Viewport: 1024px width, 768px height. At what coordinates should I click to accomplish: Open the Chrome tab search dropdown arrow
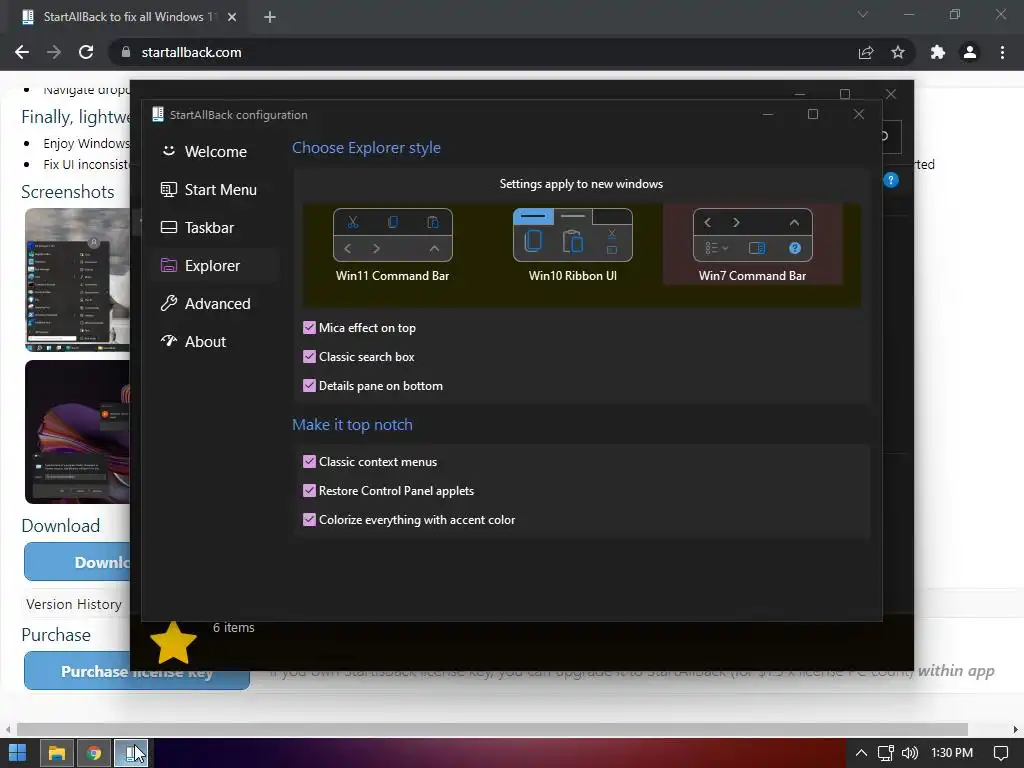(863, 14)
